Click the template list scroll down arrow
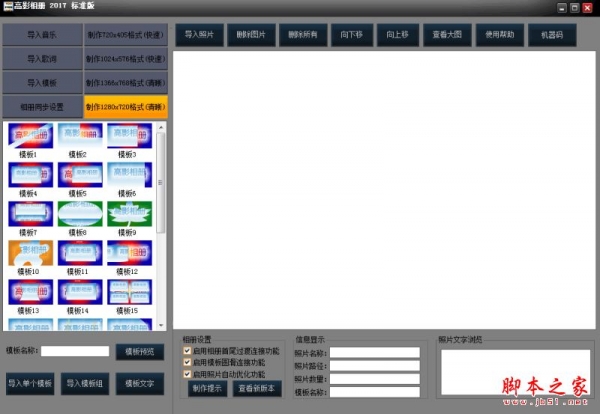 161,326
